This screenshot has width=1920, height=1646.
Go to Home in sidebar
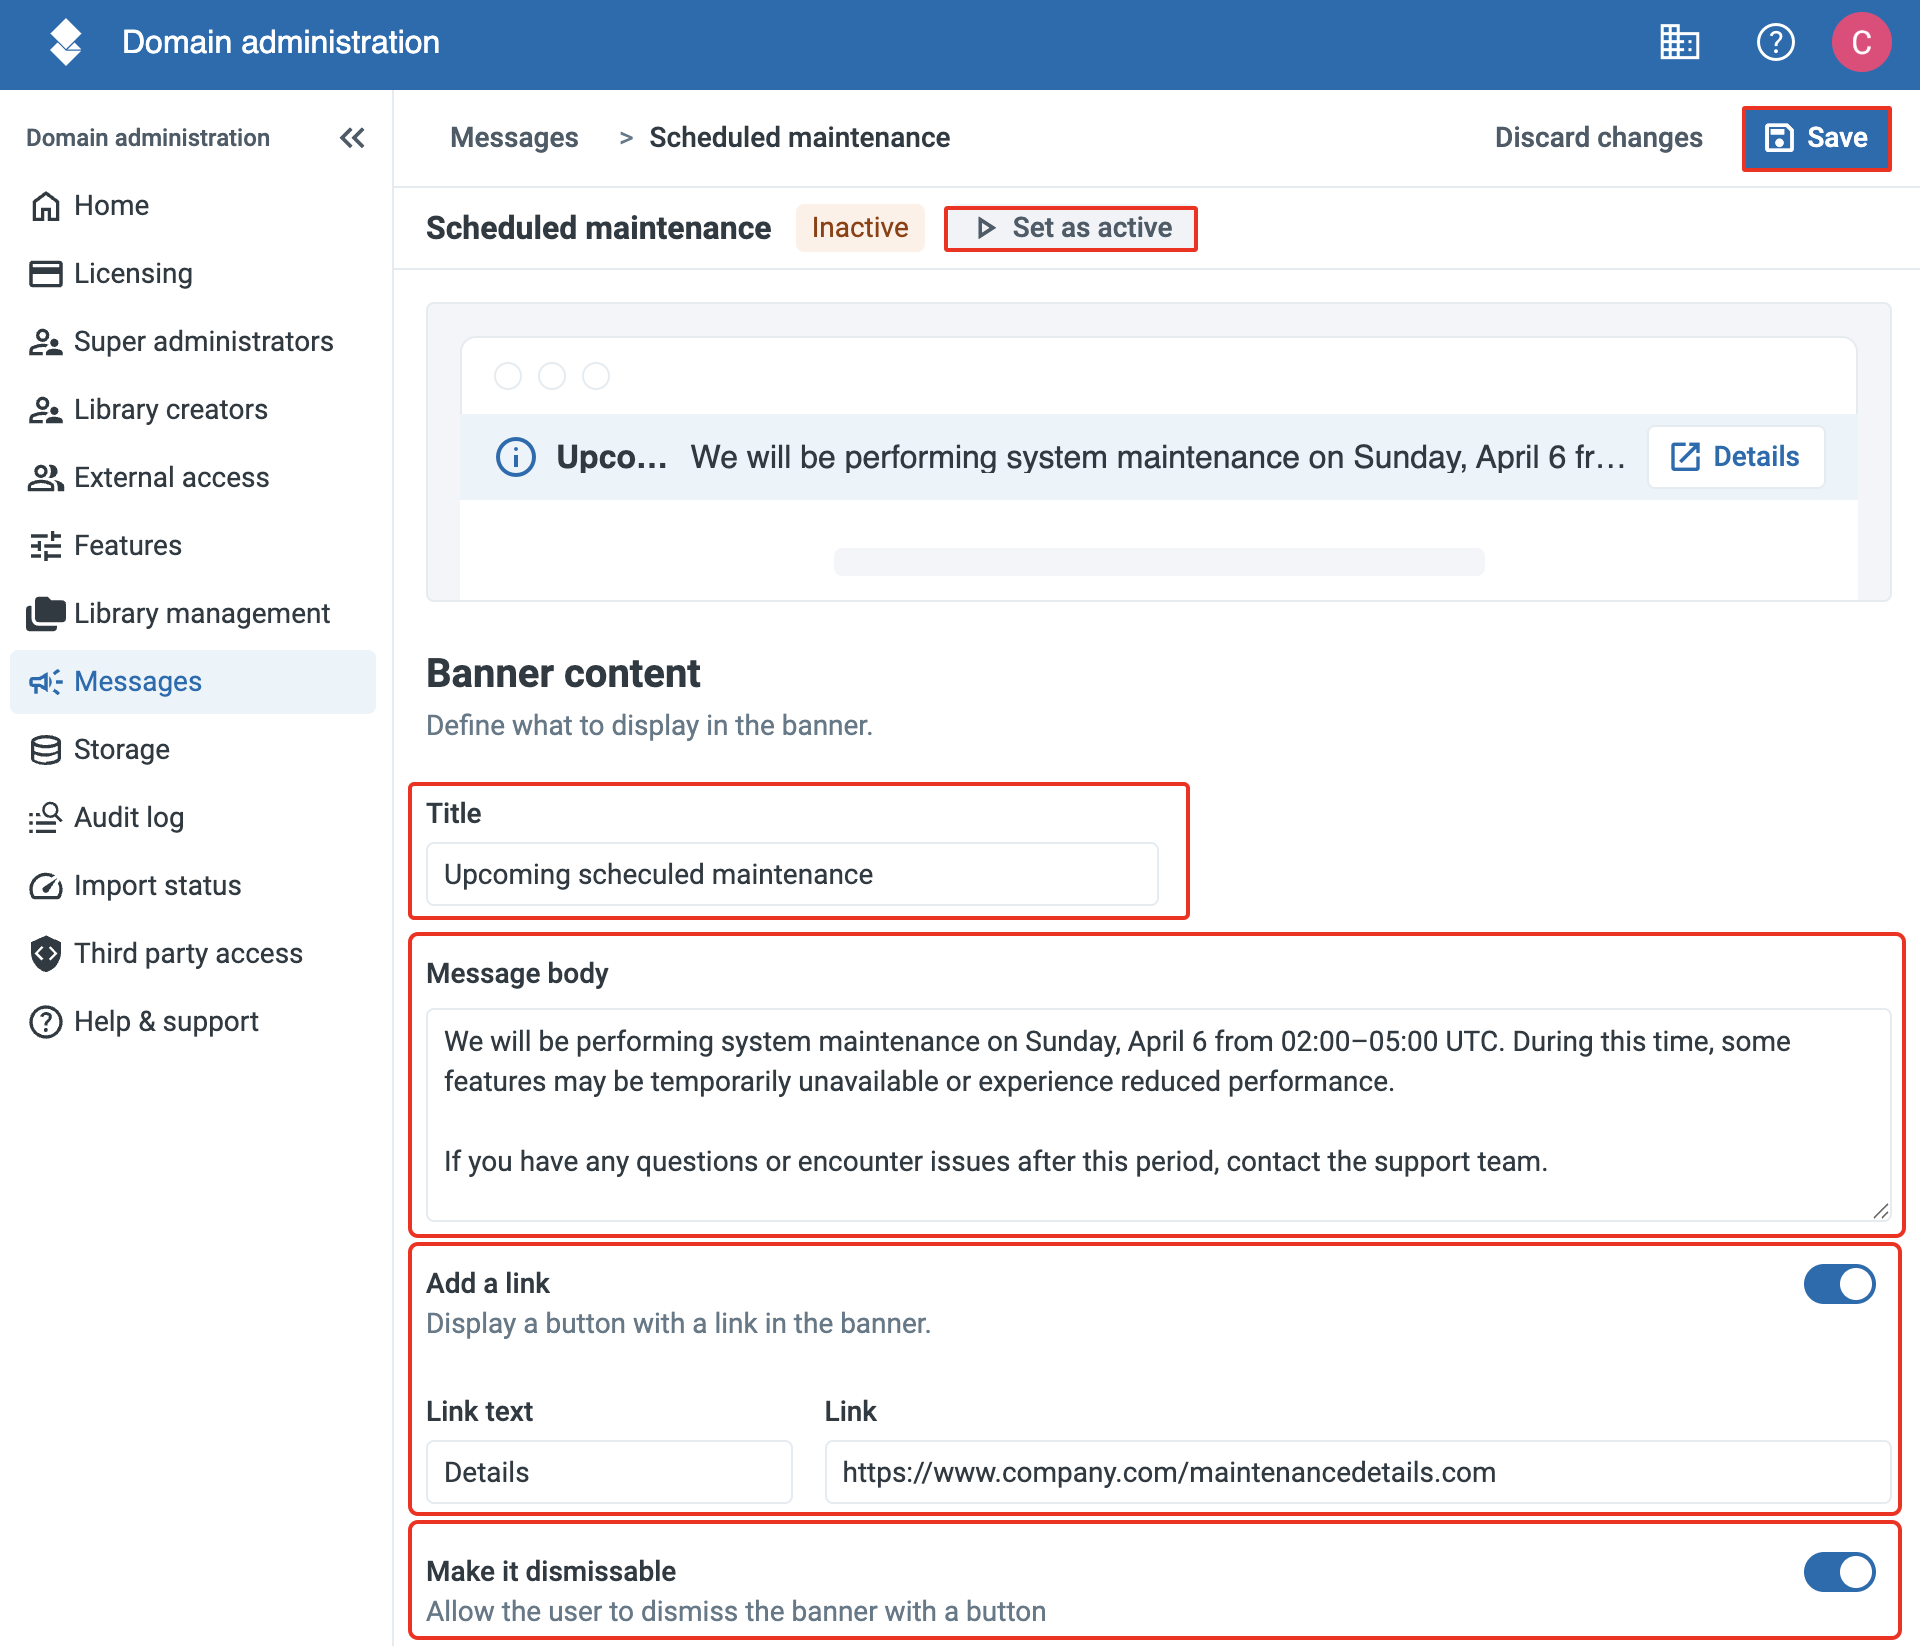(193, 205)
